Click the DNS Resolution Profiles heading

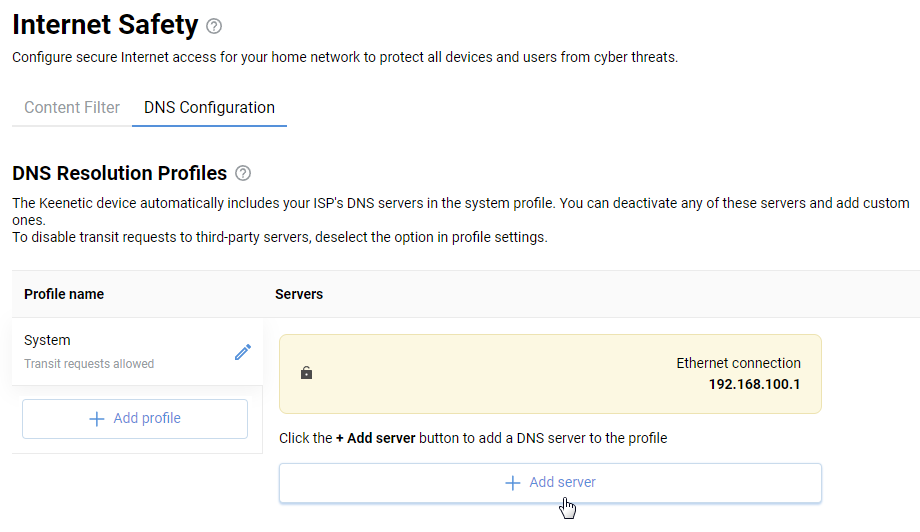tap(119, 173)
